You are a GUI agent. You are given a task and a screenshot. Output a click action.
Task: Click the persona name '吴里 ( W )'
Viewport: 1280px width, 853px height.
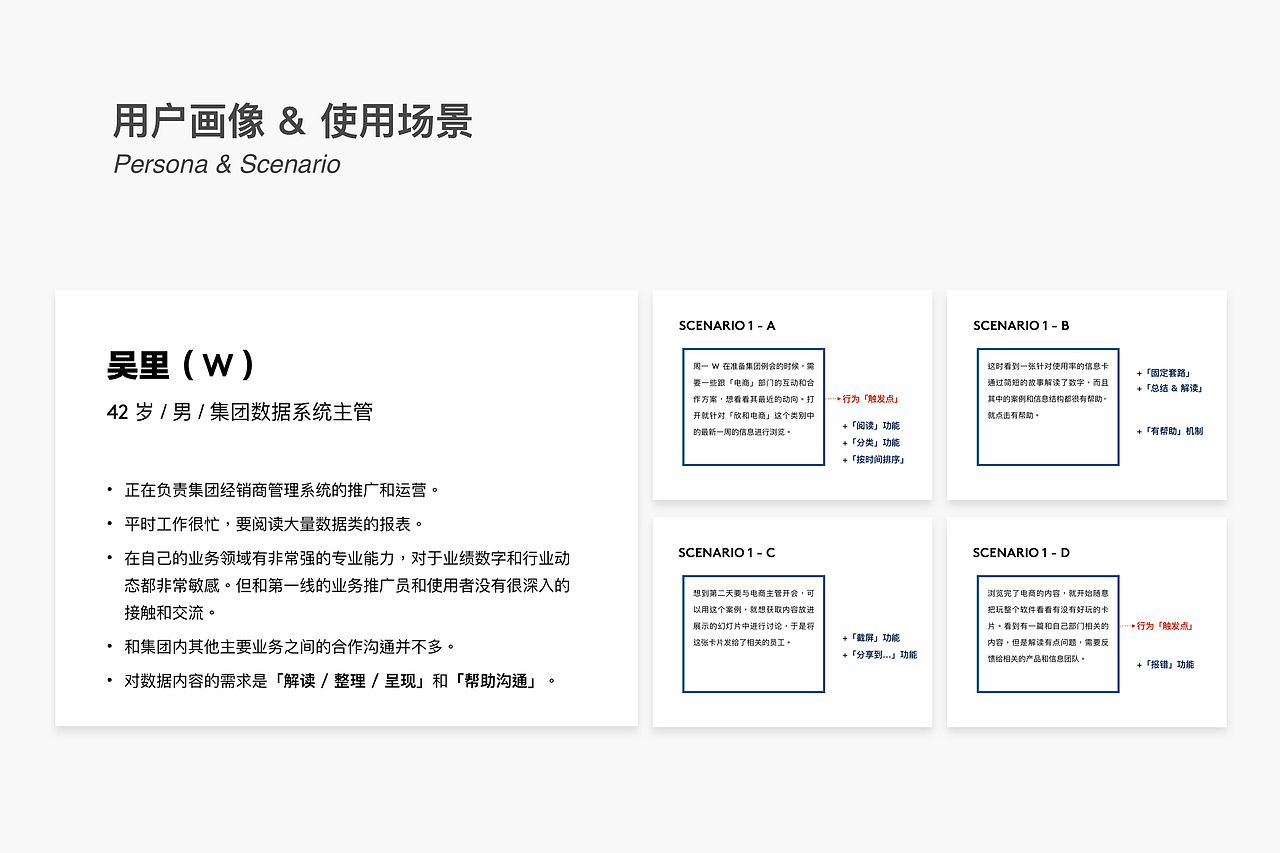pos(181,365)
